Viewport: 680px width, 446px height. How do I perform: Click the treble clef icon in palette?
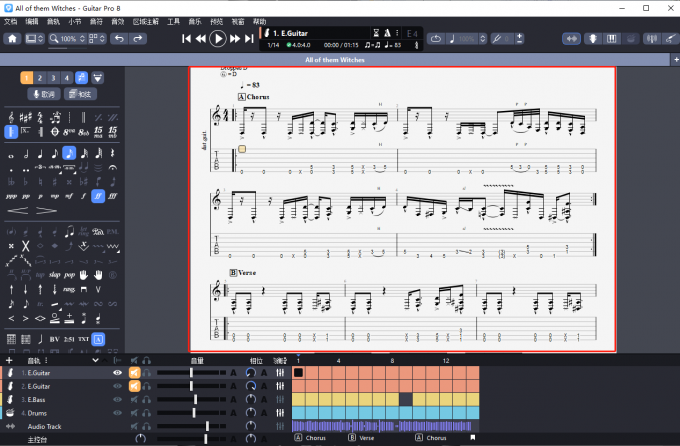point(12,132)
